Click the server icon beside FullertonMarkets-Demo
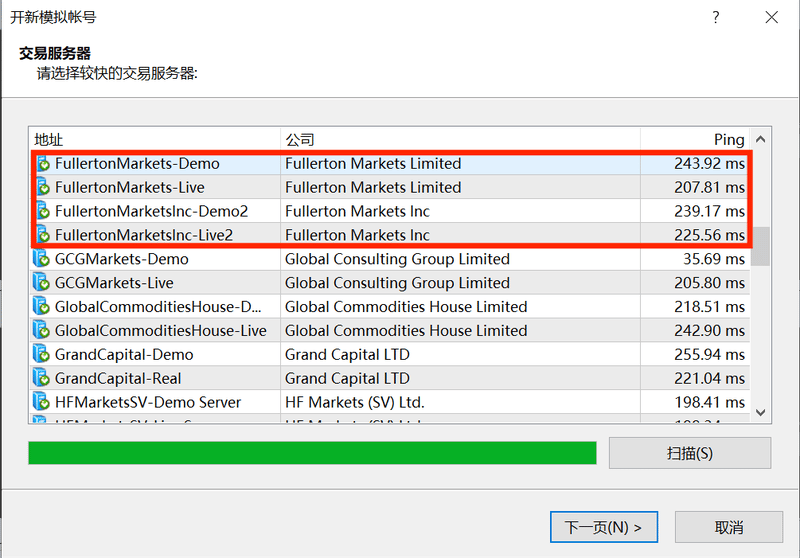 (x=42, y=164)
